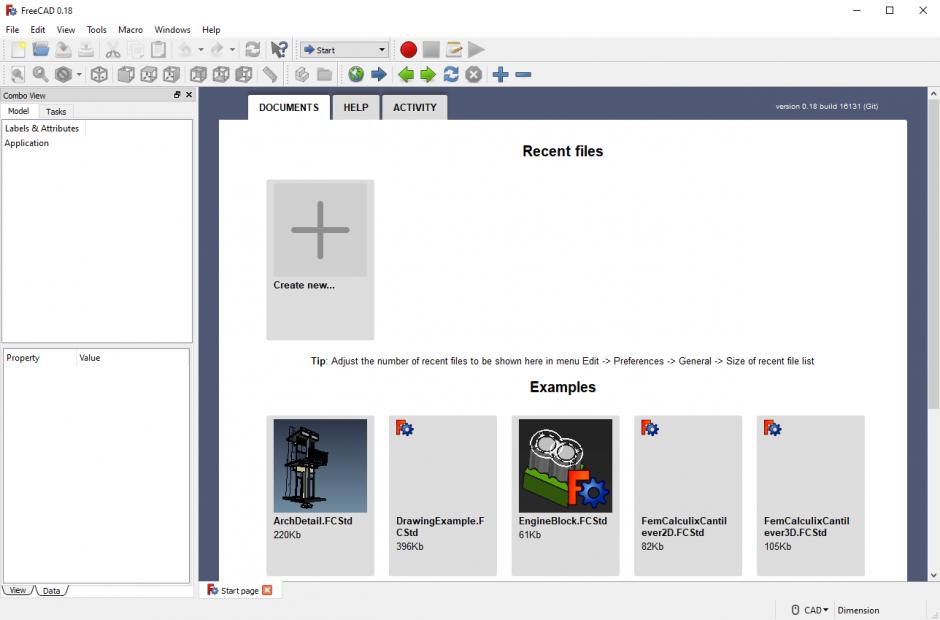940x620 pixels.
Task: Select the Tasks tab in Combo View
Action: 56,112
